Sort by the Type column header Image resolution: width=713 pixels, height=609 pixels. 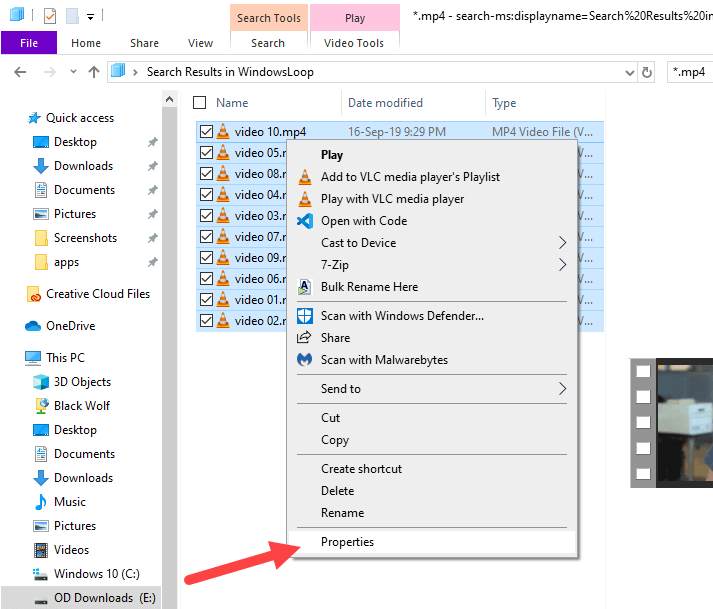(x=504, y=103)
